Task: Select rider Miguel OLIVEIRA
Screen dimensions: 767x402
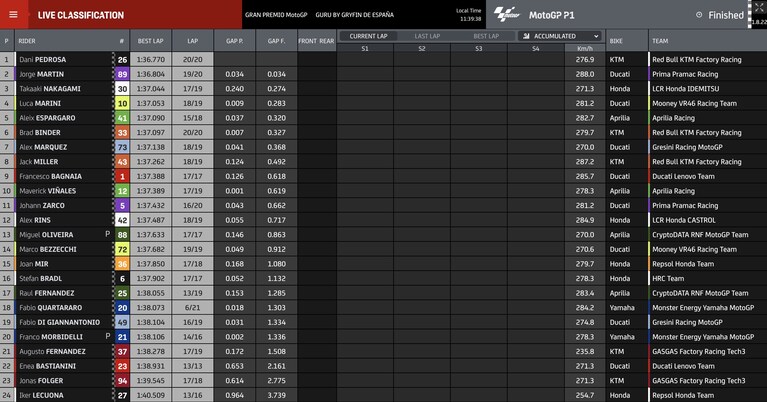Action: tap(46, 235)
